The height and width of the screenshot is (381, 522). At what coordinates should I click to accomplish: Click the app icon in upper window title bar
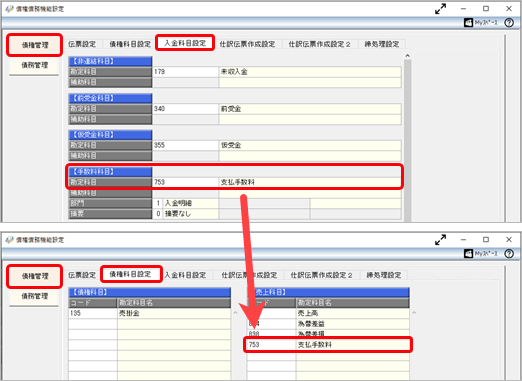point(10,9)
